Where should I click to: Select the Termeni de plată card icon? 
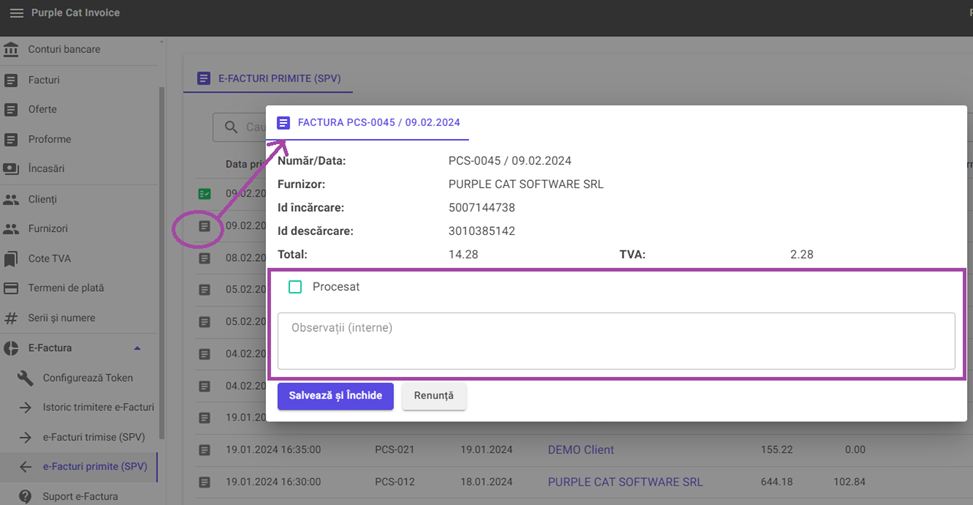point(11,288)
